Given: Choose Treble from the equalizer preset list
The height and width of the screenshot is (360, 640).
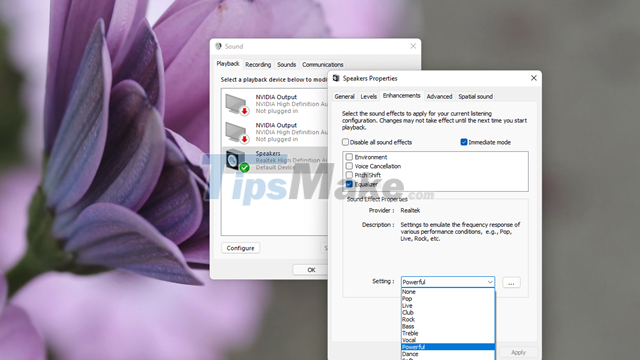Looking at the screenshot, I should (448, 333).
